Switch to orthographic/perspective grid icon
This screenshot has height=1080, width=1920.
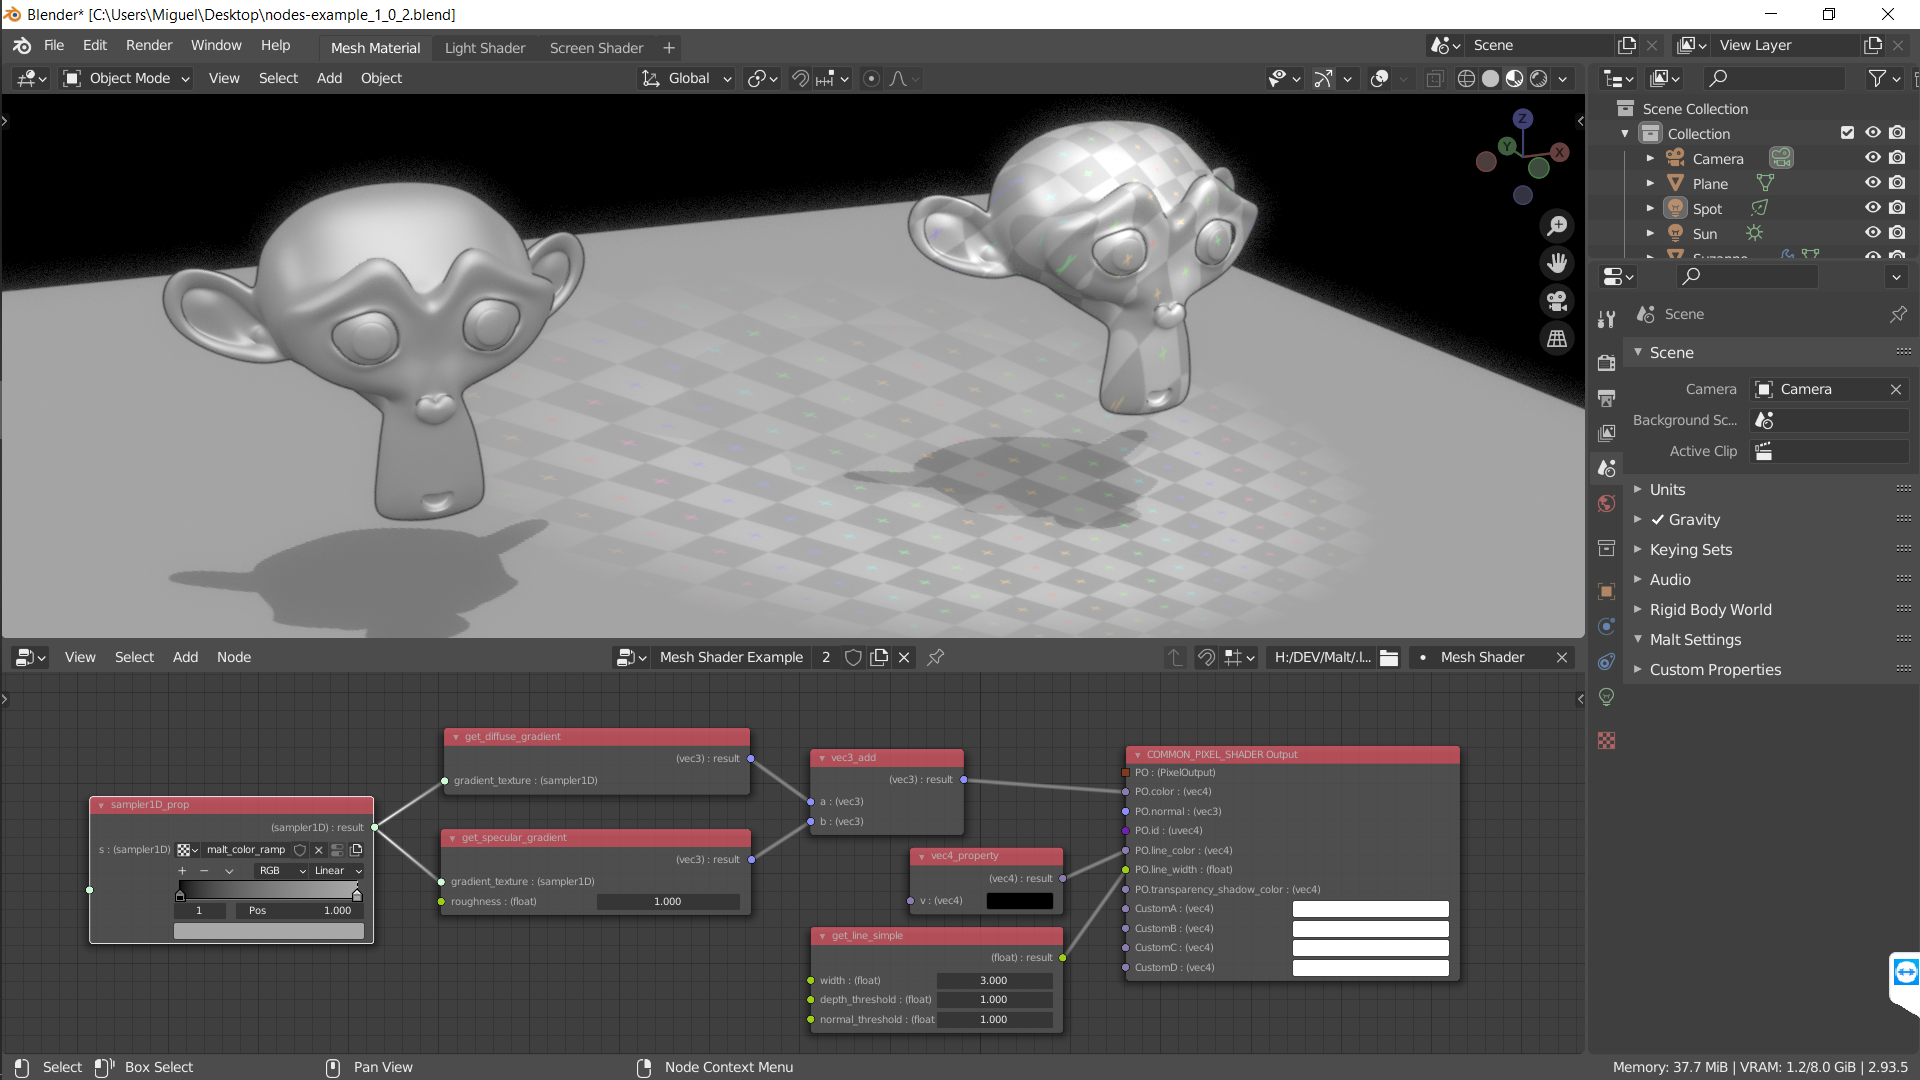click(x=1557, y=339)
